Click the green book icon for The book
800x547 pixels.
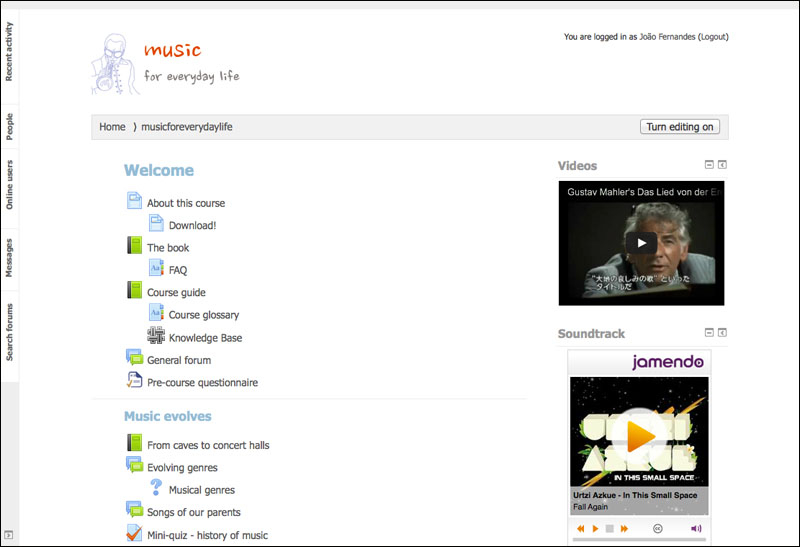[x=134, y=246]
